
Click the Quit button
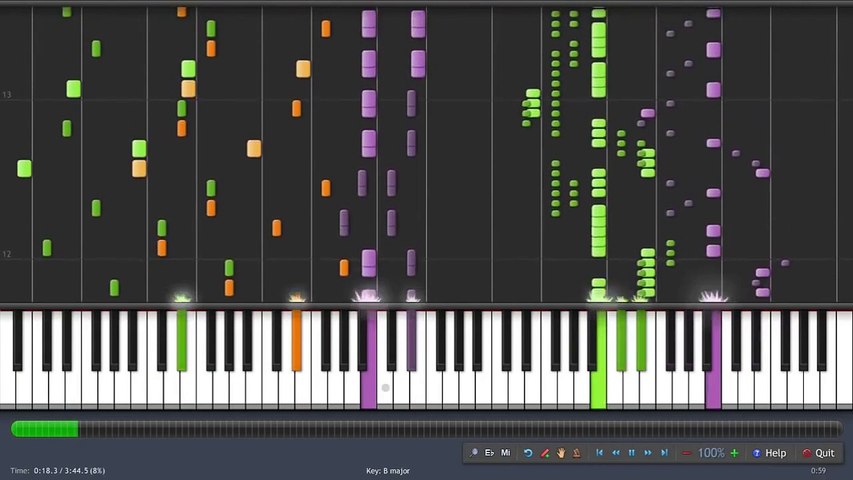[x=818, y=453]
